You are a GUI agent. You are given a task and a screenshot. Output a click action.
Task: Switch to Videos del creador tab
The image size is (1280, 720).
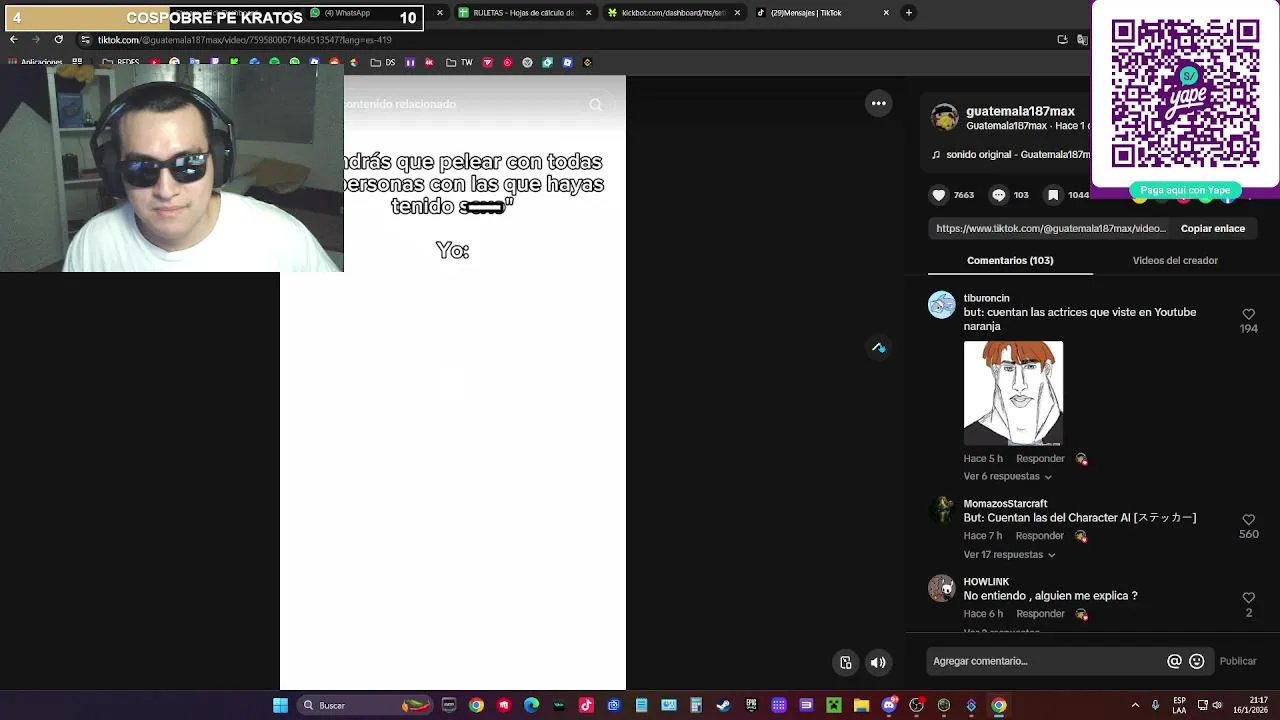(x=1175, y=260)
